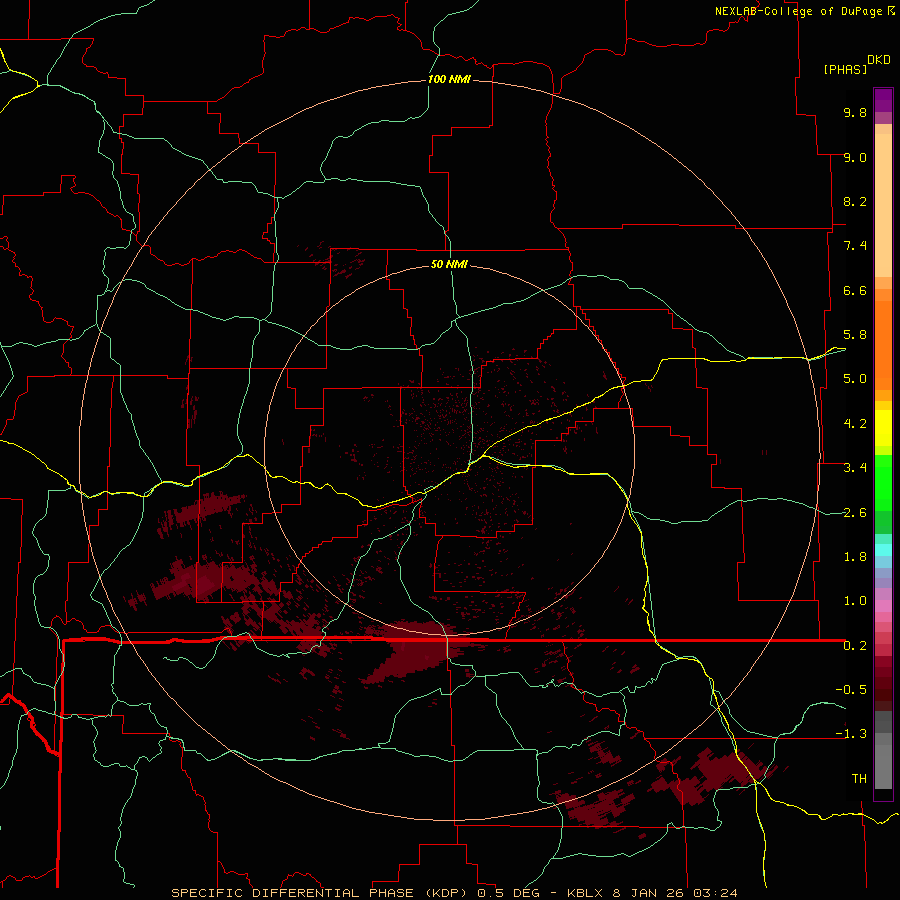Click the 0.2 color scale value

[x=855, y=646]
